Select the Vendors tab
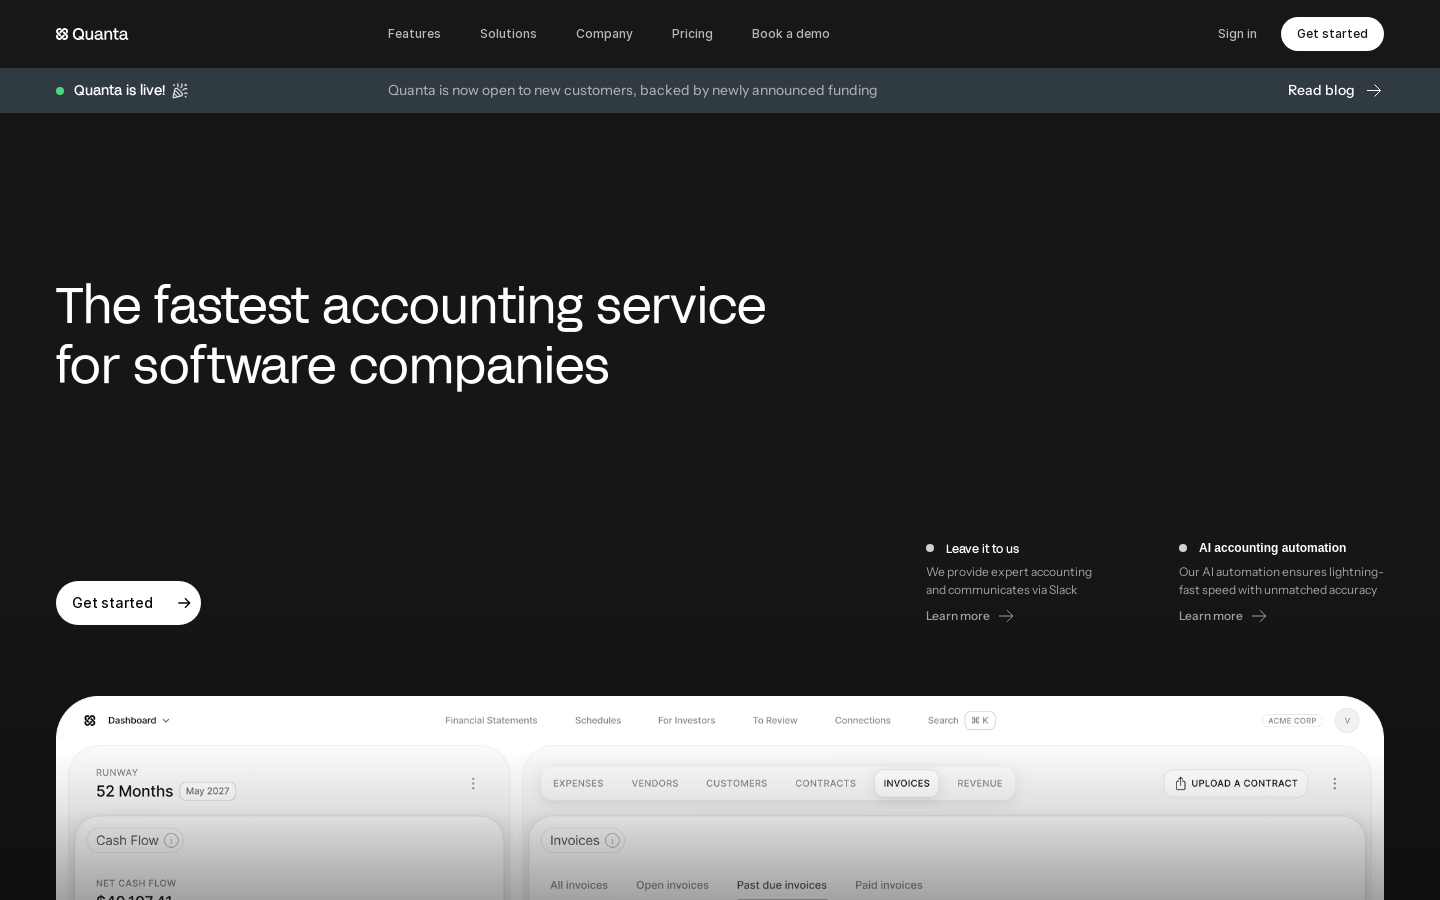Image resolution: width=1440 pixels, height=900 pixels. tap(655, 783)
